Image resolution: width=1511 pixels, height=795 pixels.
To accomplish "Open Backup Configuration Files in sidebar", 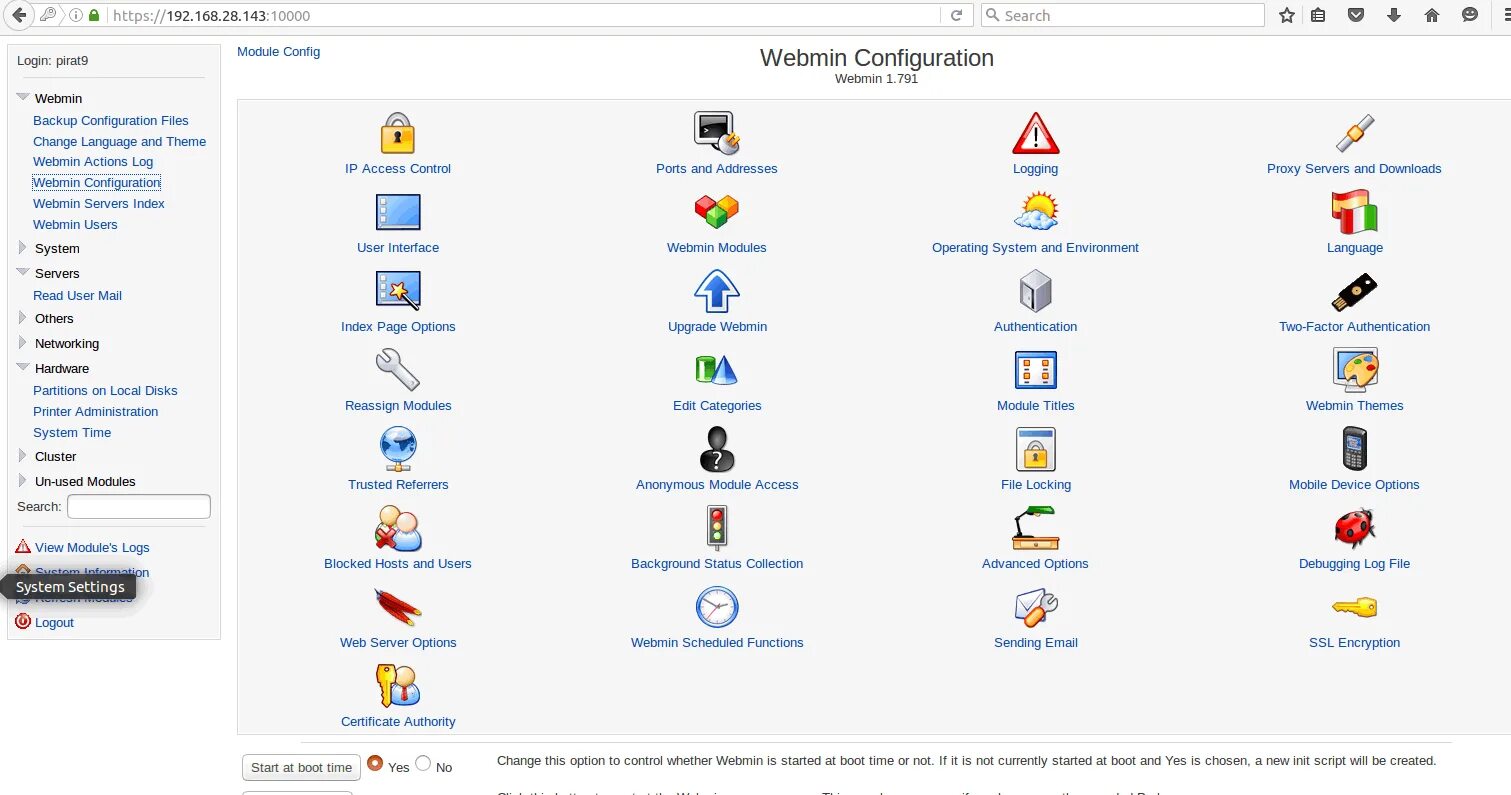I will [111, 120].
